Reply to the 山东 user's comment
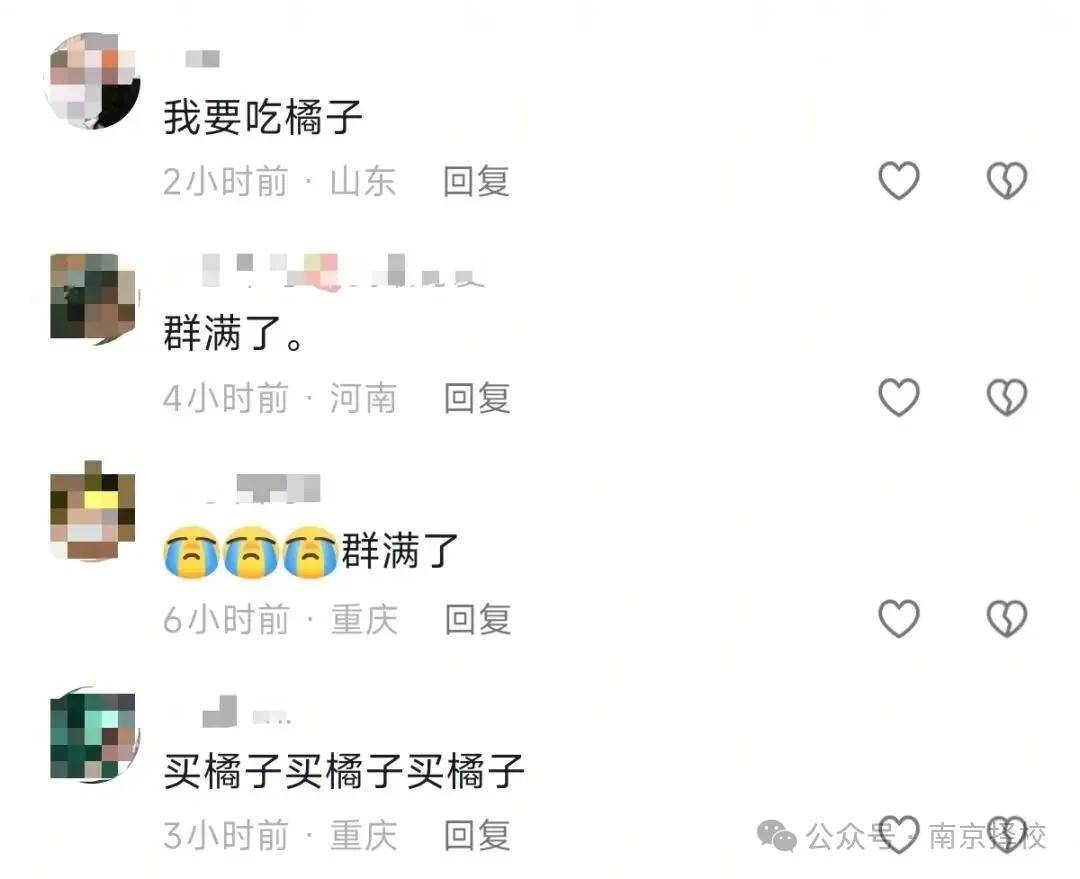The image size is (1080, 879). [x=476, y=181]
